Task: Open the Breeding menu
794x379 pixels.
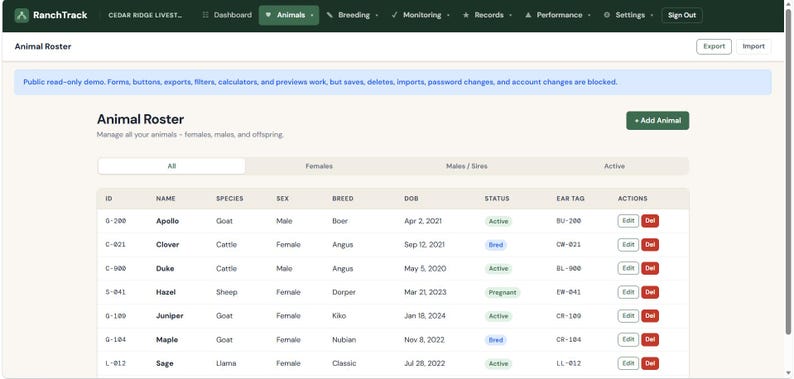Action: [352, 15]
